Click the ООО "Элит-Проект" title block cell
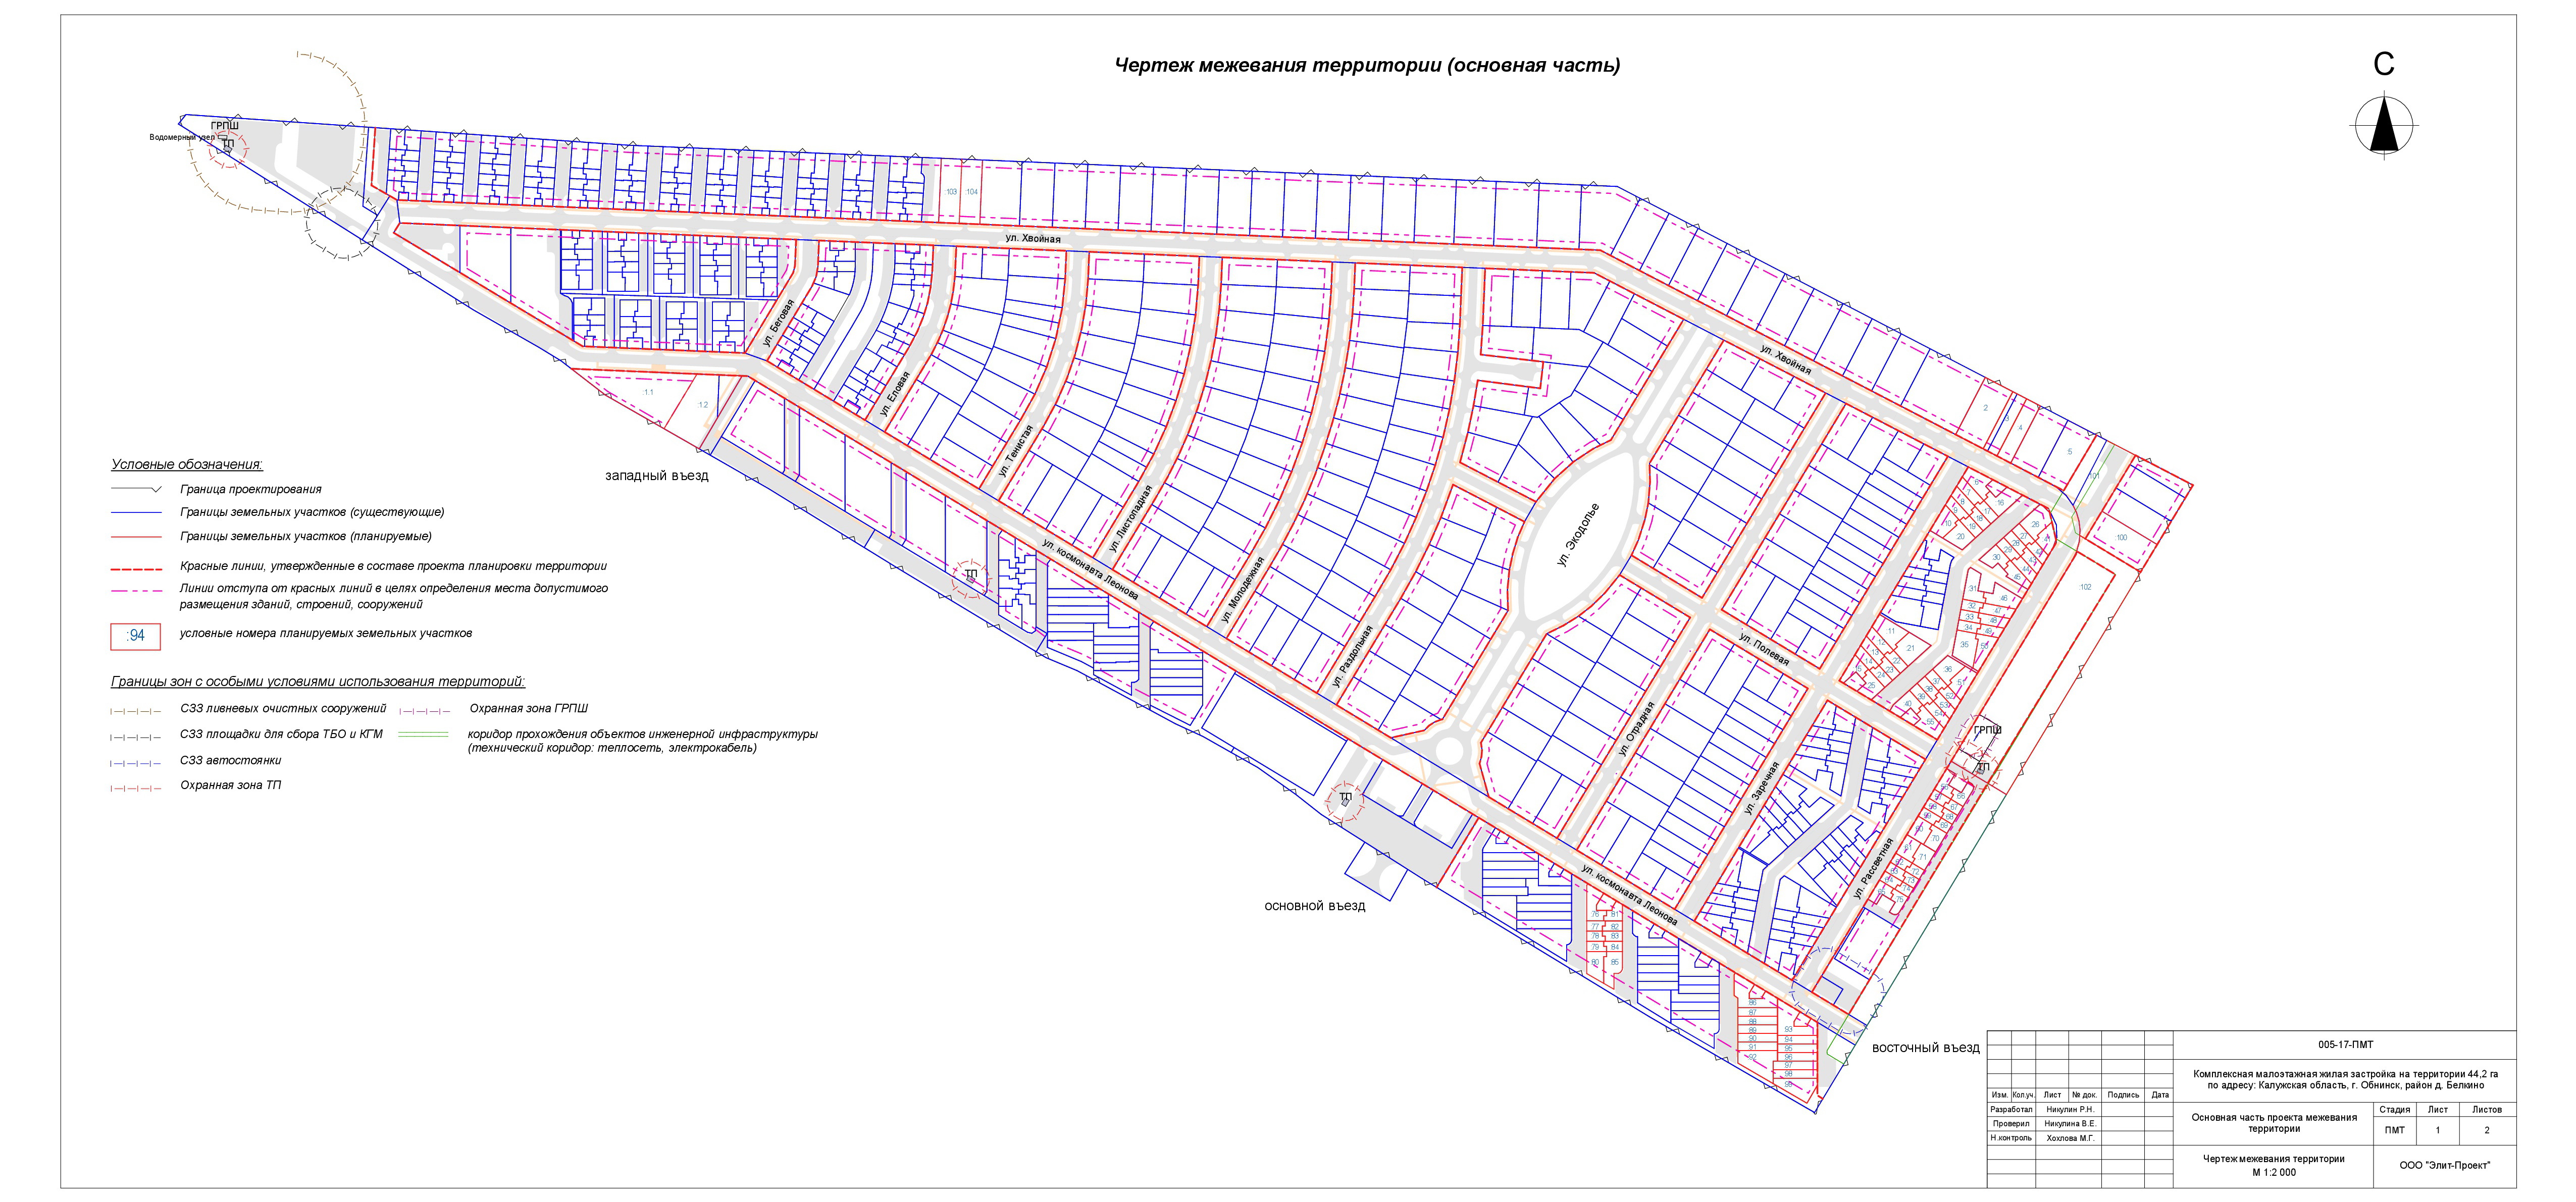The image size is (2576, 1202). pos(2444,1165)
